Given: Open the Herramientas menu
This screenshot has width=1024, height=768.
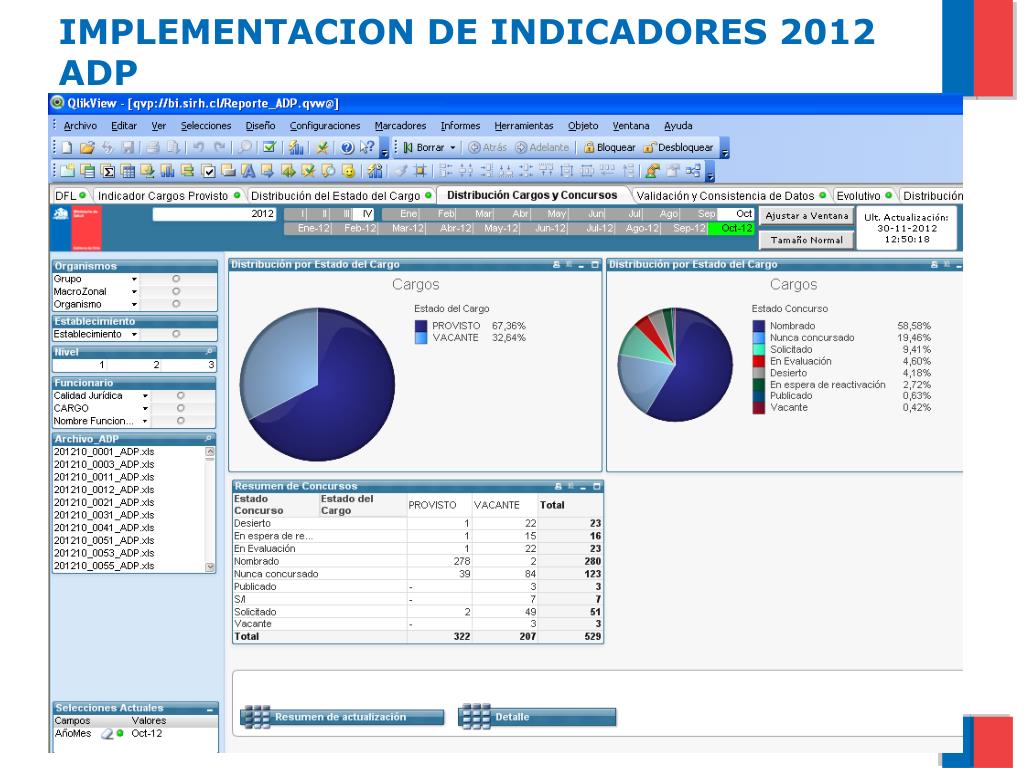Looking at the screenshot, I should 524,125.
